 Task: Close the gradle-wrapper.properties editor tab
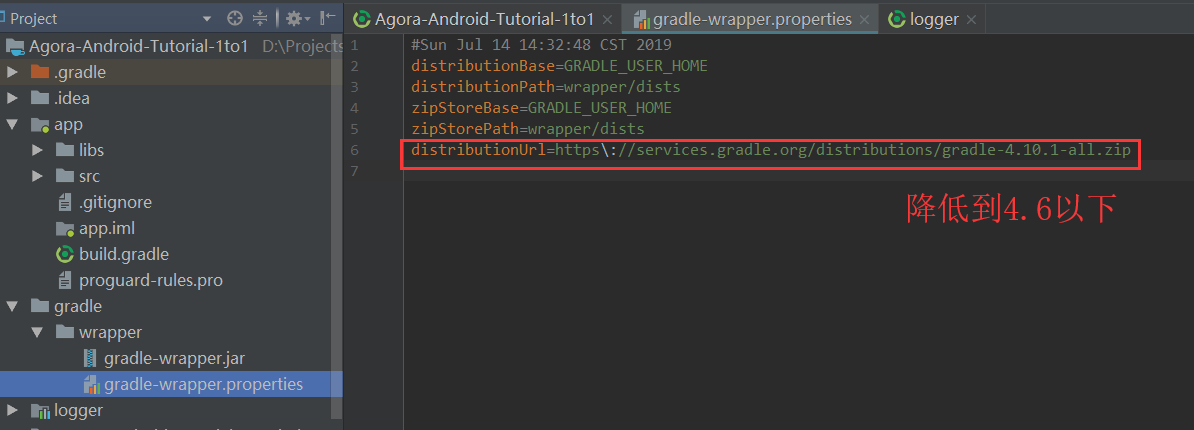[865, 20]
